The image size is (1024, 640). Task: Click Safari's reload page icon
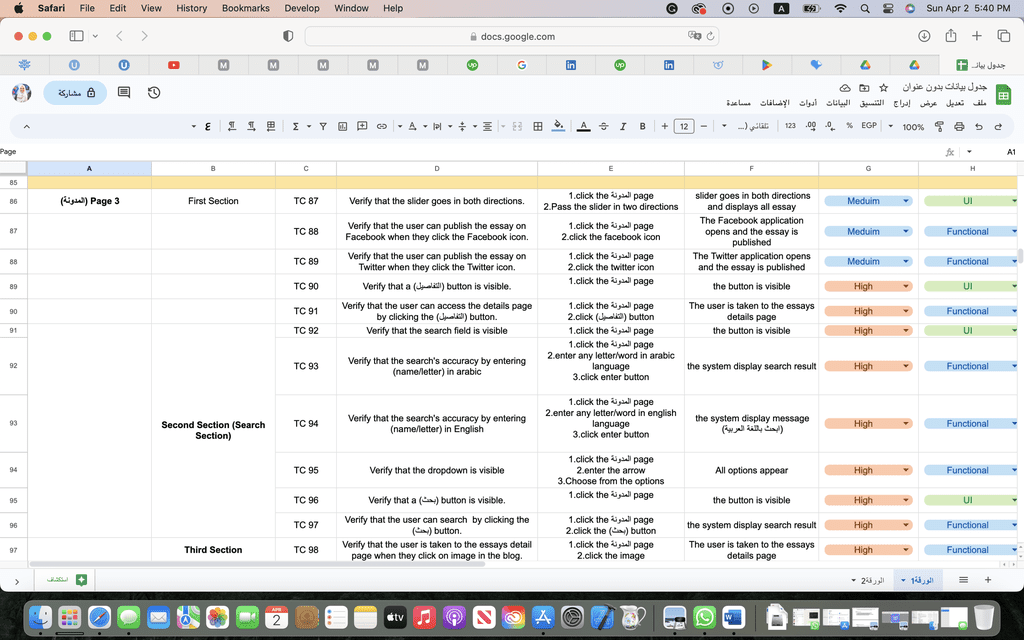tap(711, 37)
